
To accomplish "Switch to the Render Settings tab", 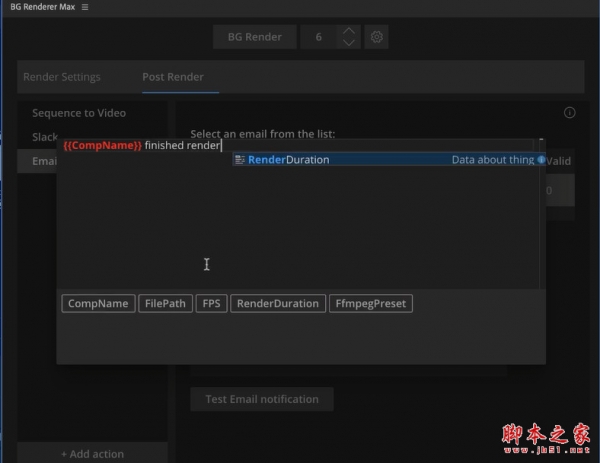I will pos(62,77).
